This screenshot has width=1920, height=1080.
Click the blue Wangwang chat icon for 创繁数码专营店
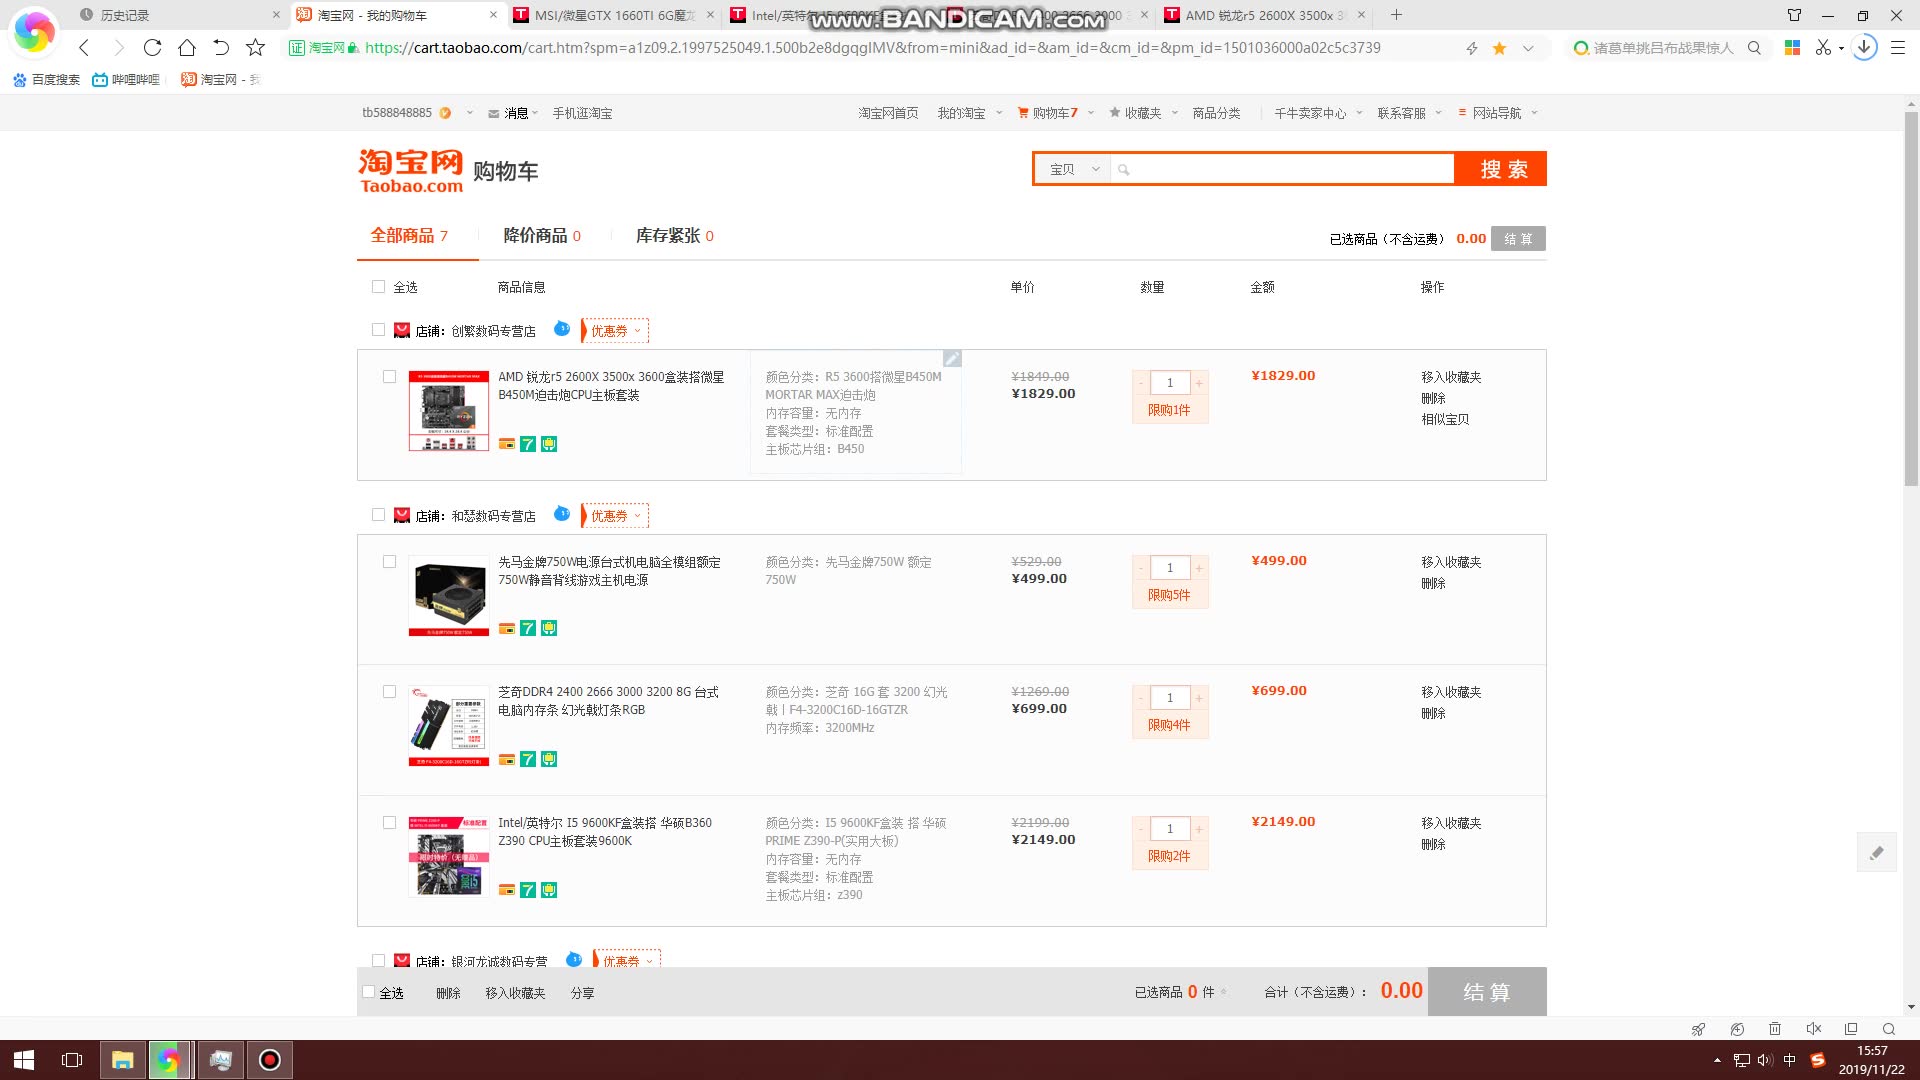coord(562,329)
